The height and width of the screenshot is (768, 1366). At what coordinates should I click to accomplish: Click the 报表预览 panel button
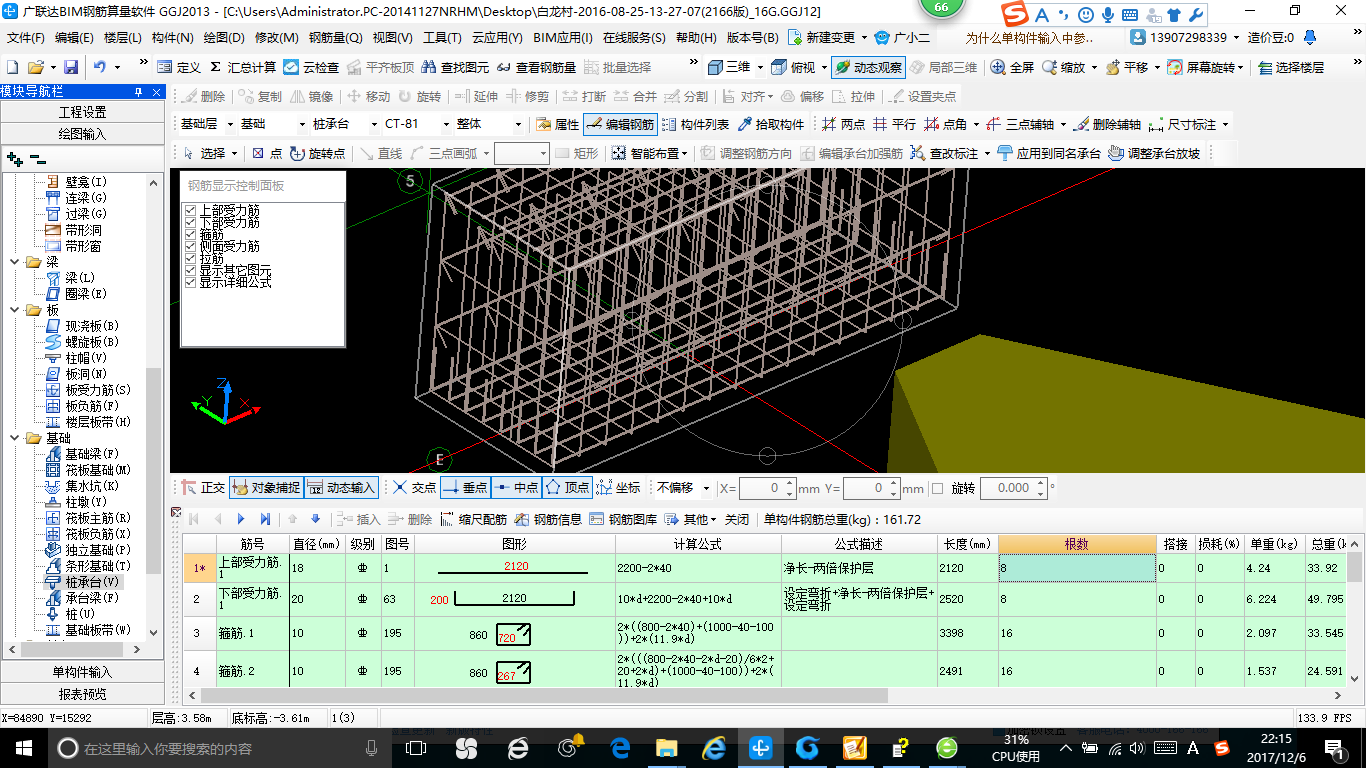(x=82, y=694)
